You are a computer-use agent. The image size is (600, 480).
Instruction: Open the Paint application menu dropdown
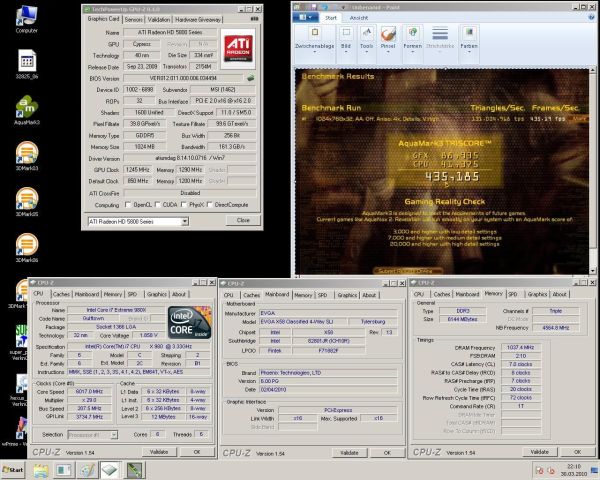[x=305, y=17]
